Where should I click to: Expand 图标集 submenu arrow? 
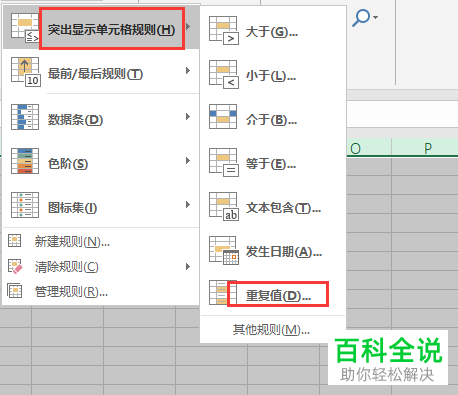[x=188, y=205]
